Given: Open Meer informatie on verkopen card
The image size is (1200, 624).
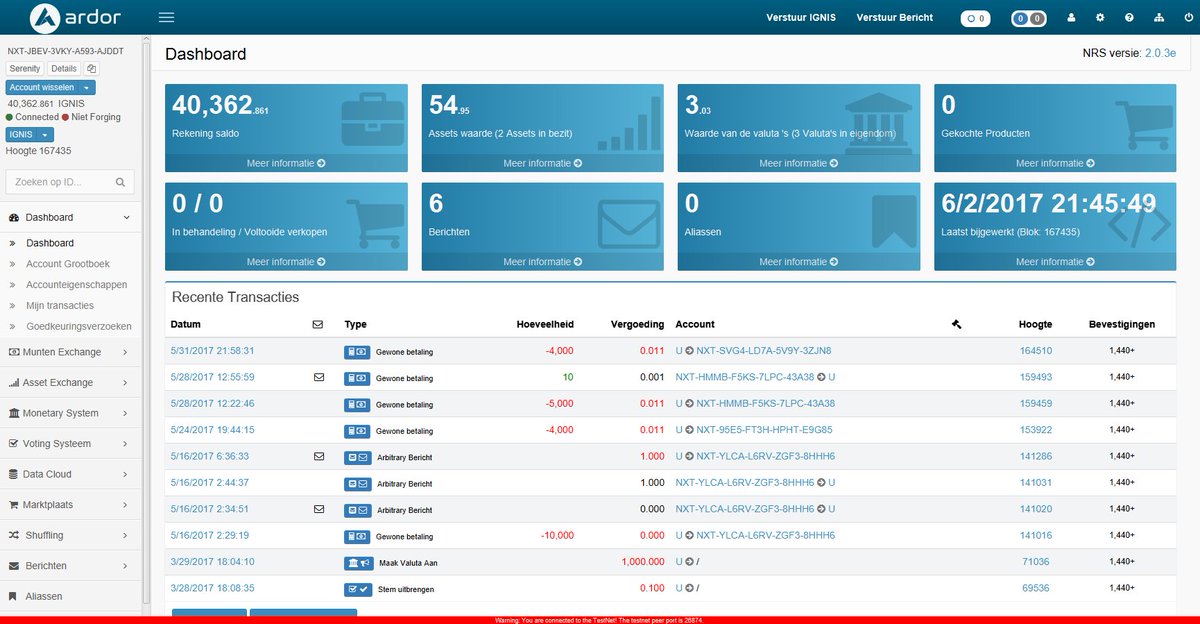Looking at the screenshot, I should pyautogui.click(x=286, y=262).
